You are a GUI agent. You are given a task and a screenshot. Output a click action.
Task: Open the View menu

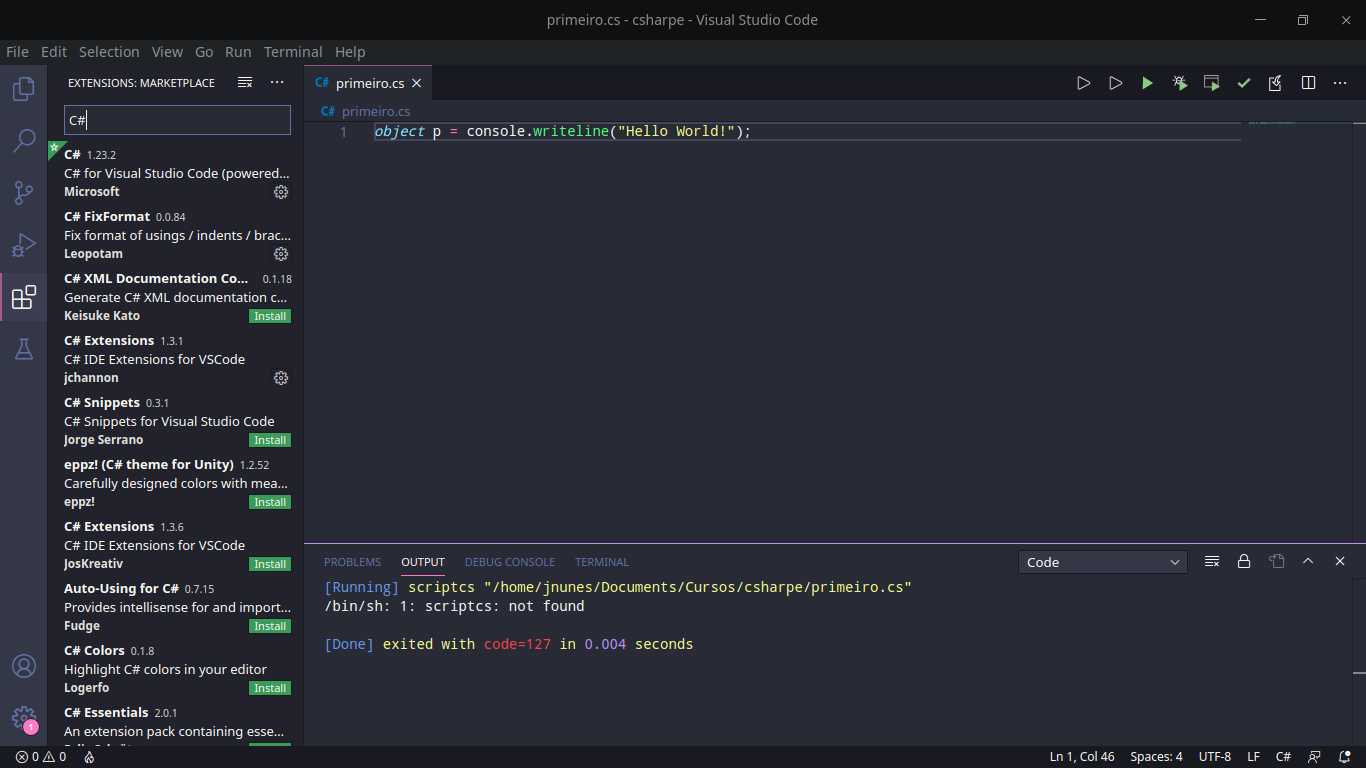(167, 52)
